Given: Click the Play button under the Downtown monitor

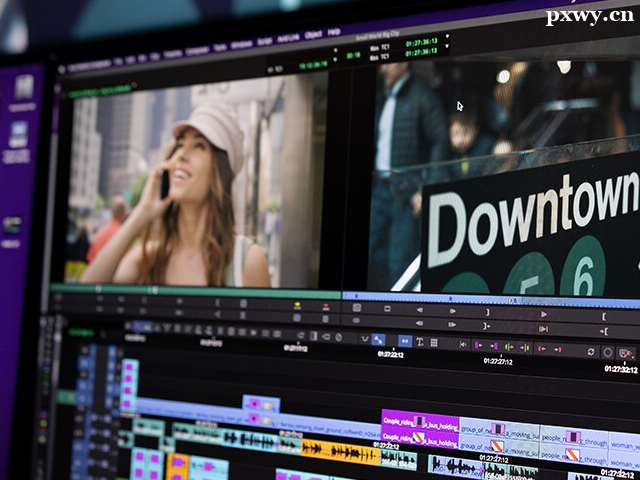Looking at the screenshot, I should click(542, 313).
